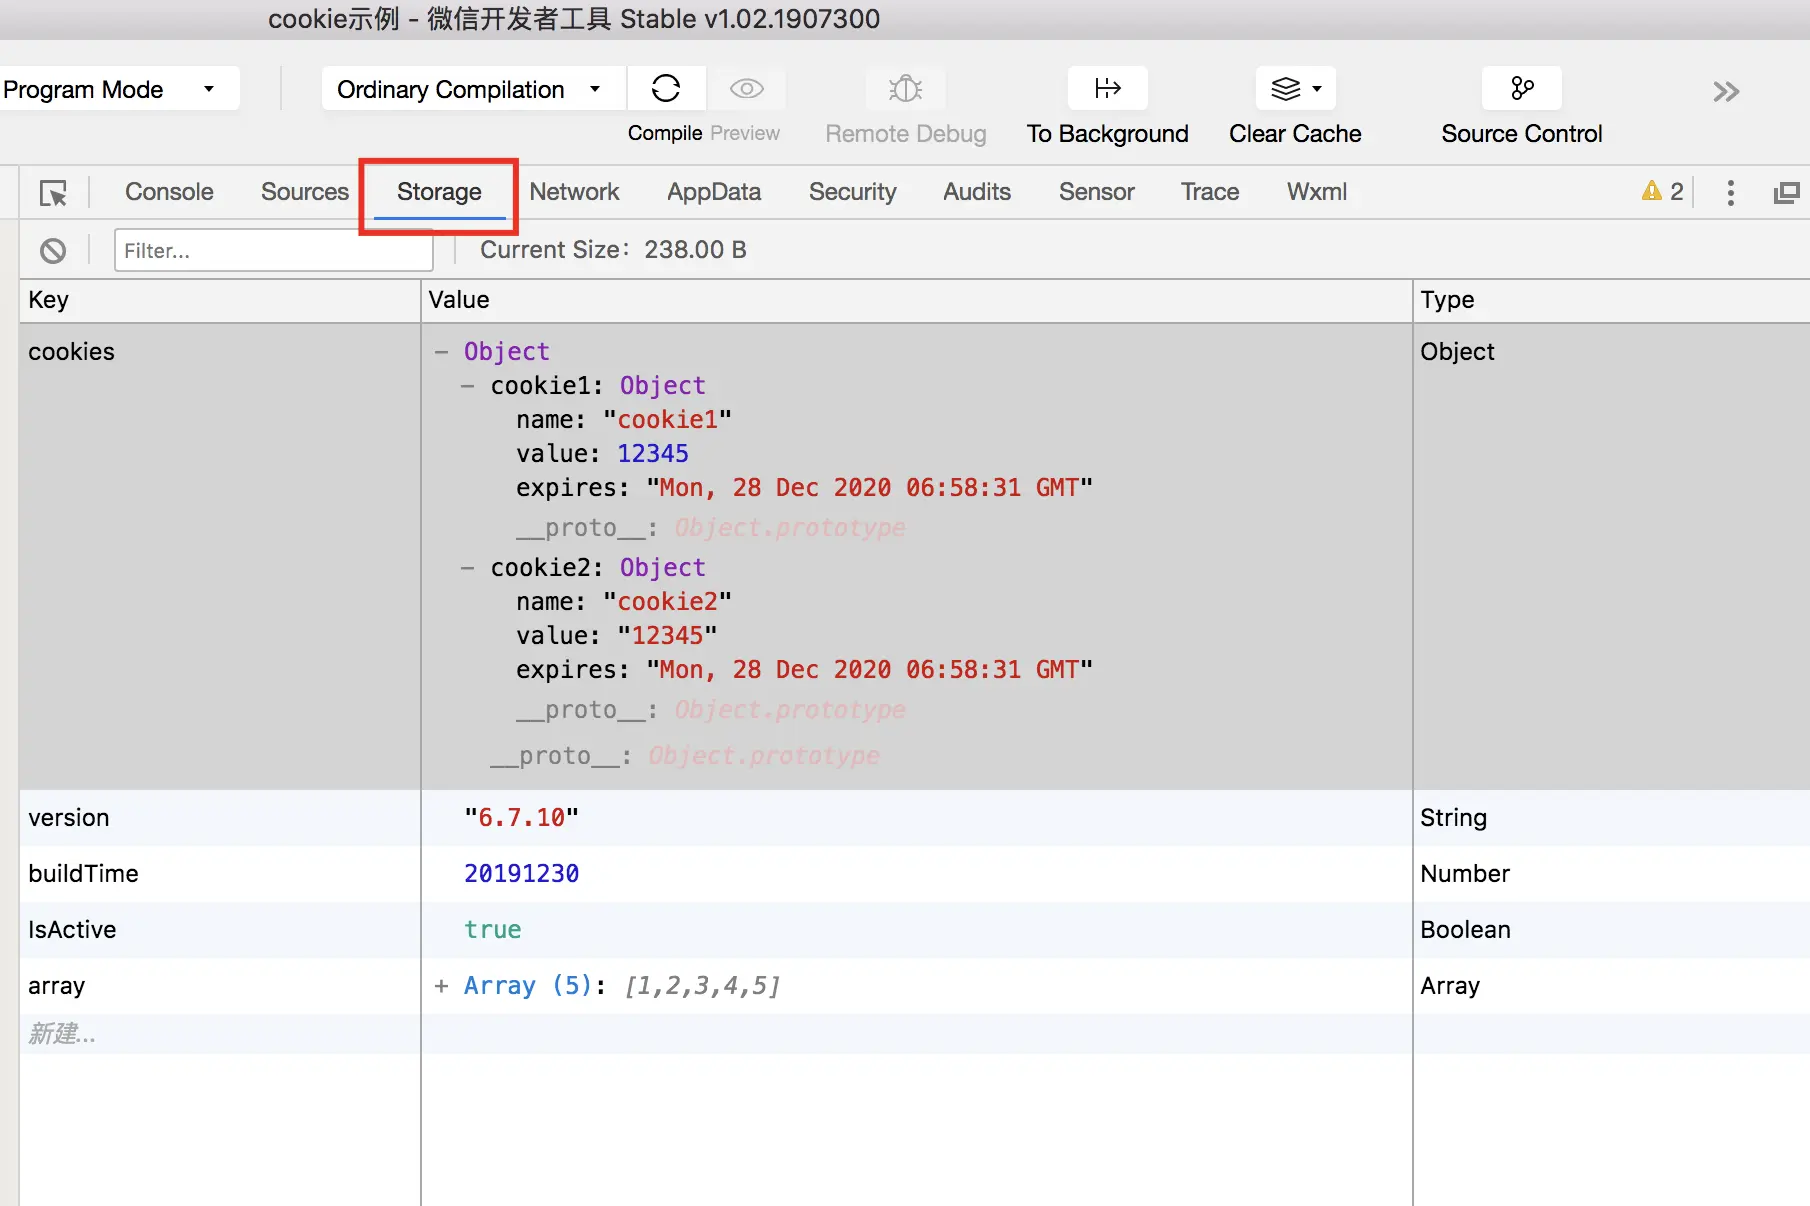Open the Audits tab
Image resolution: width=1810 pixels, height=1206 pixels.
pos(977,192)
